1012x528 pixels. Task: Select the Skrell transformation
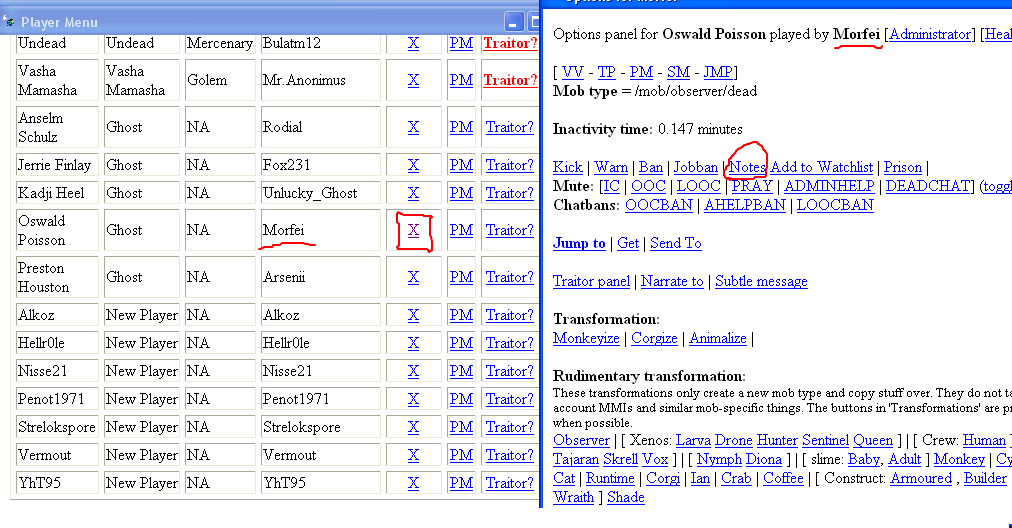tap(620, 459)
